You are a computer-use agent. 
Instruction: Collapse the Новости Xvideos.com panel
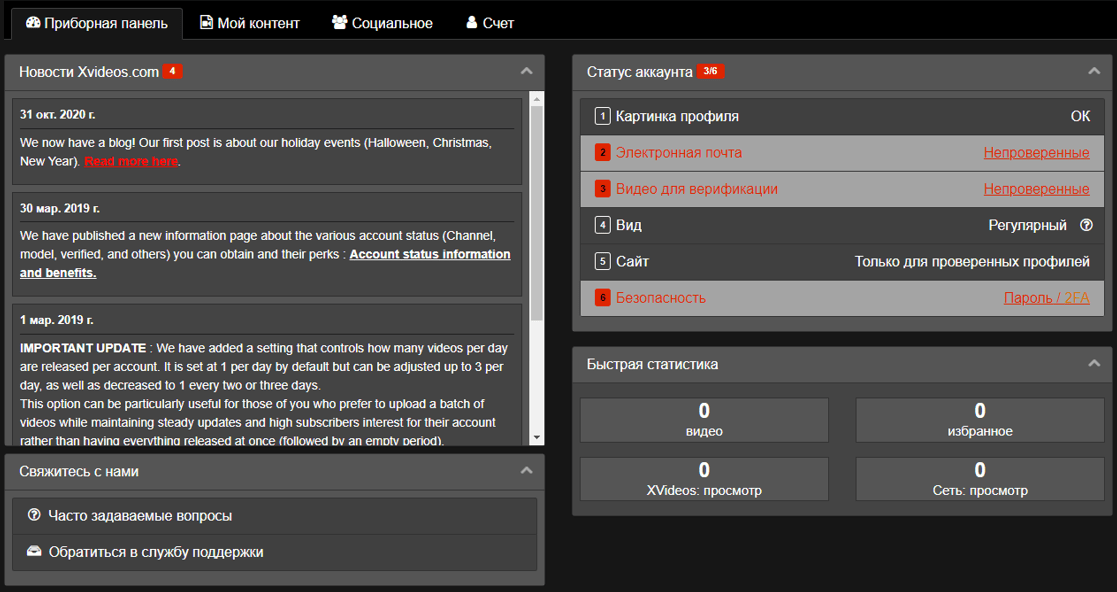pyautogui.click(x=526, y=71)
